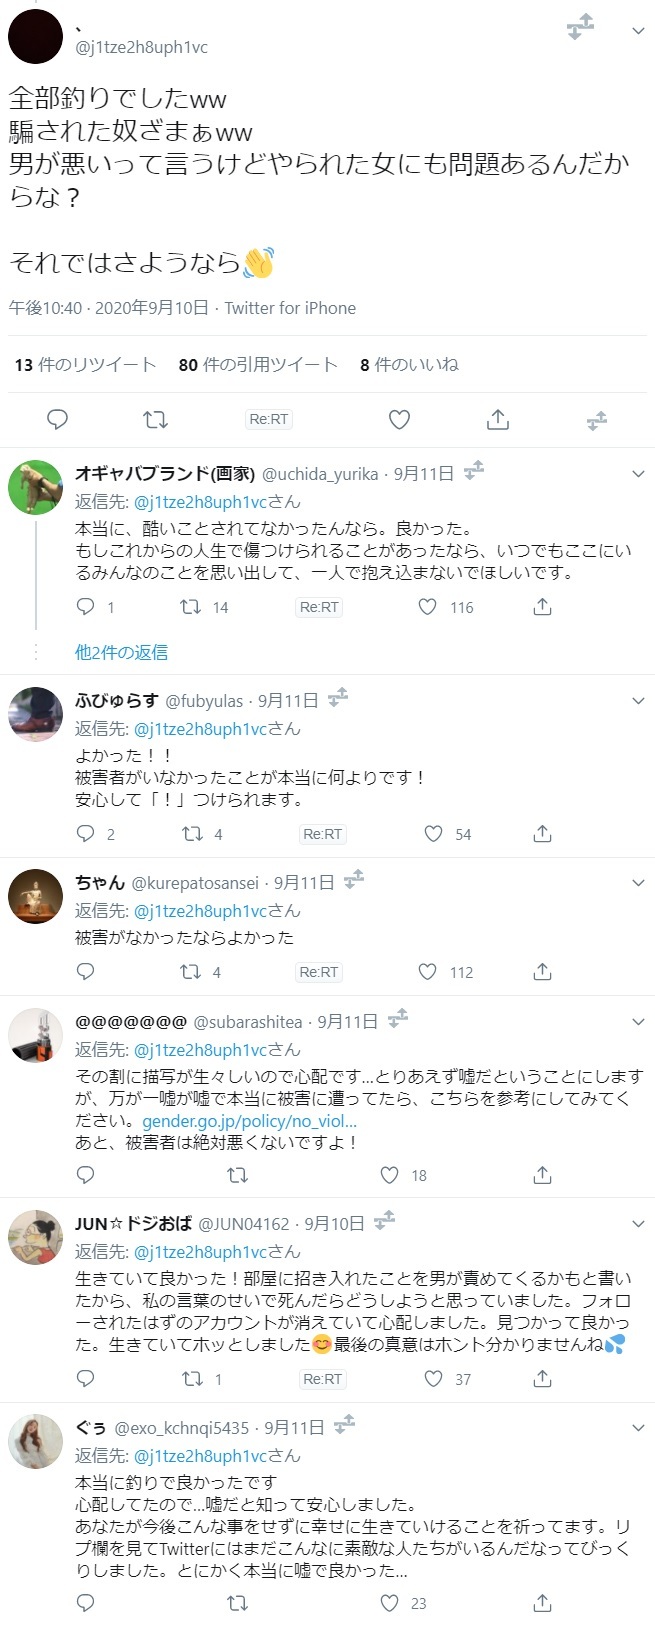View the 13 件のリツイート list
Viewport: 655px width, 1625px height.
[85, 365]
